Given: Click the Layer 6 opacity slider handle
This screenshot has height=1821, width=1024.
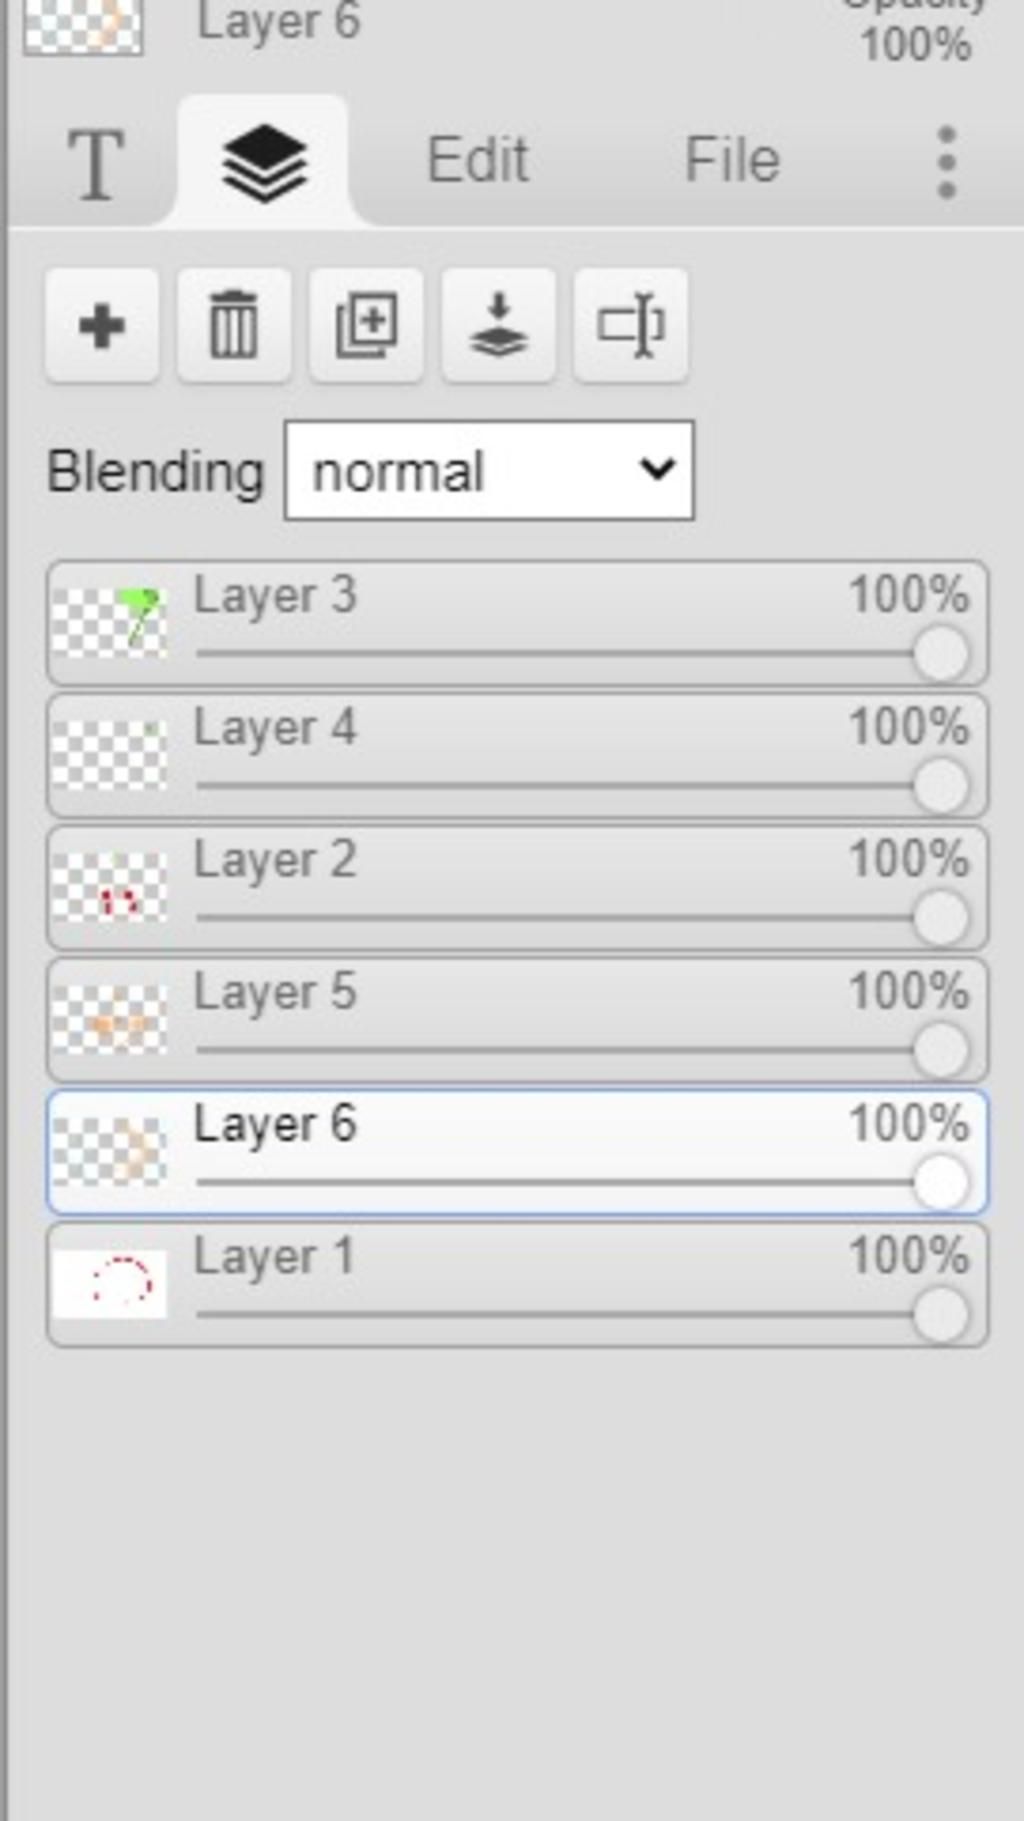Looking at the screenshot, I should [x=940, y=1183].
